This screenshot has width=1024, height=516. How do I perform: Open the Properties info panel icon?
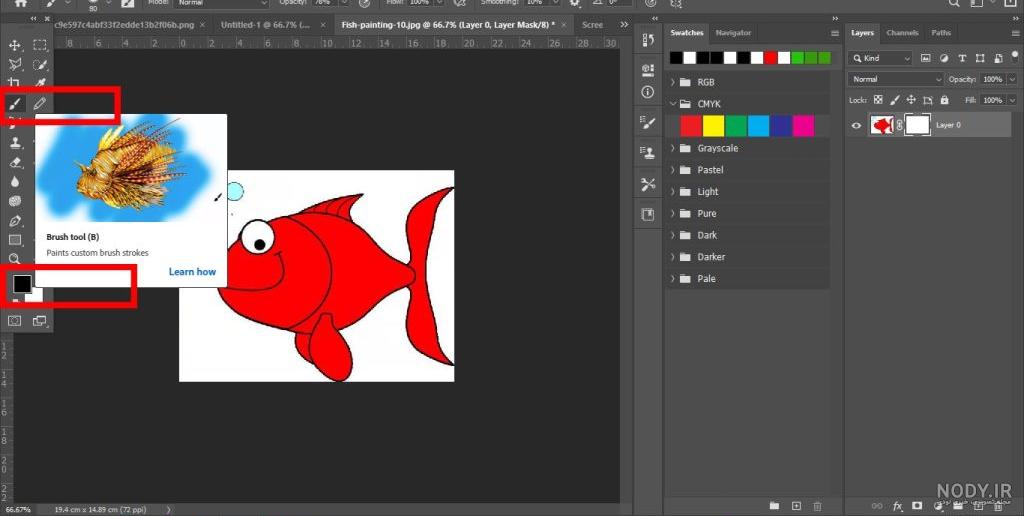pos(648,92)
